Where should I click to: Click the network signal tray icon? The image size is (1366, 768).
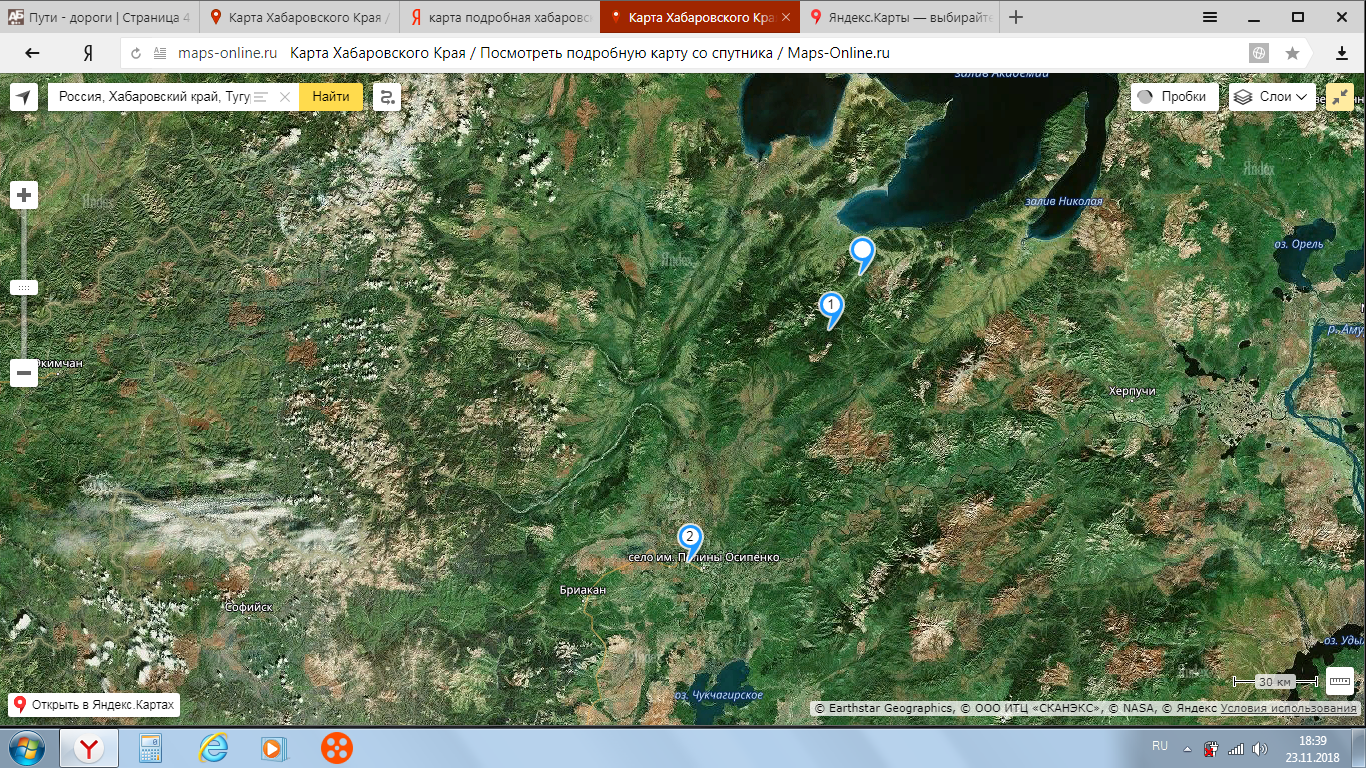tap(1236, 748)
